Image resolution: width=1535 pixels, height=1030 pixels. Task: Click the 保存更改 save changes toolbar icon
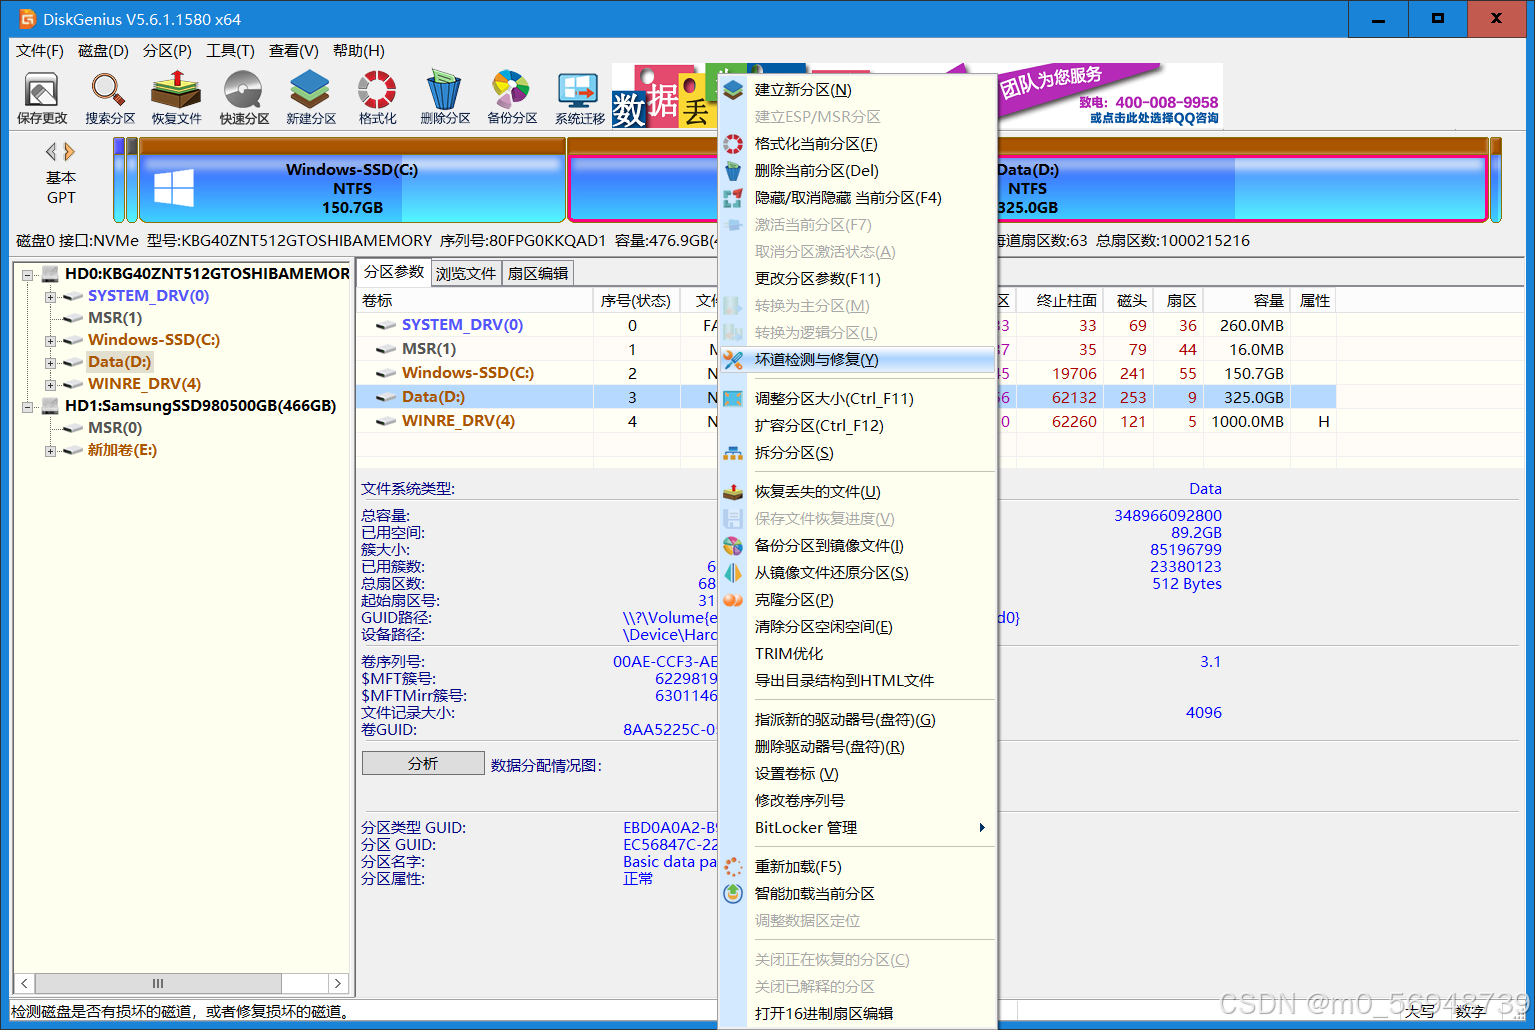click(41, 98)
